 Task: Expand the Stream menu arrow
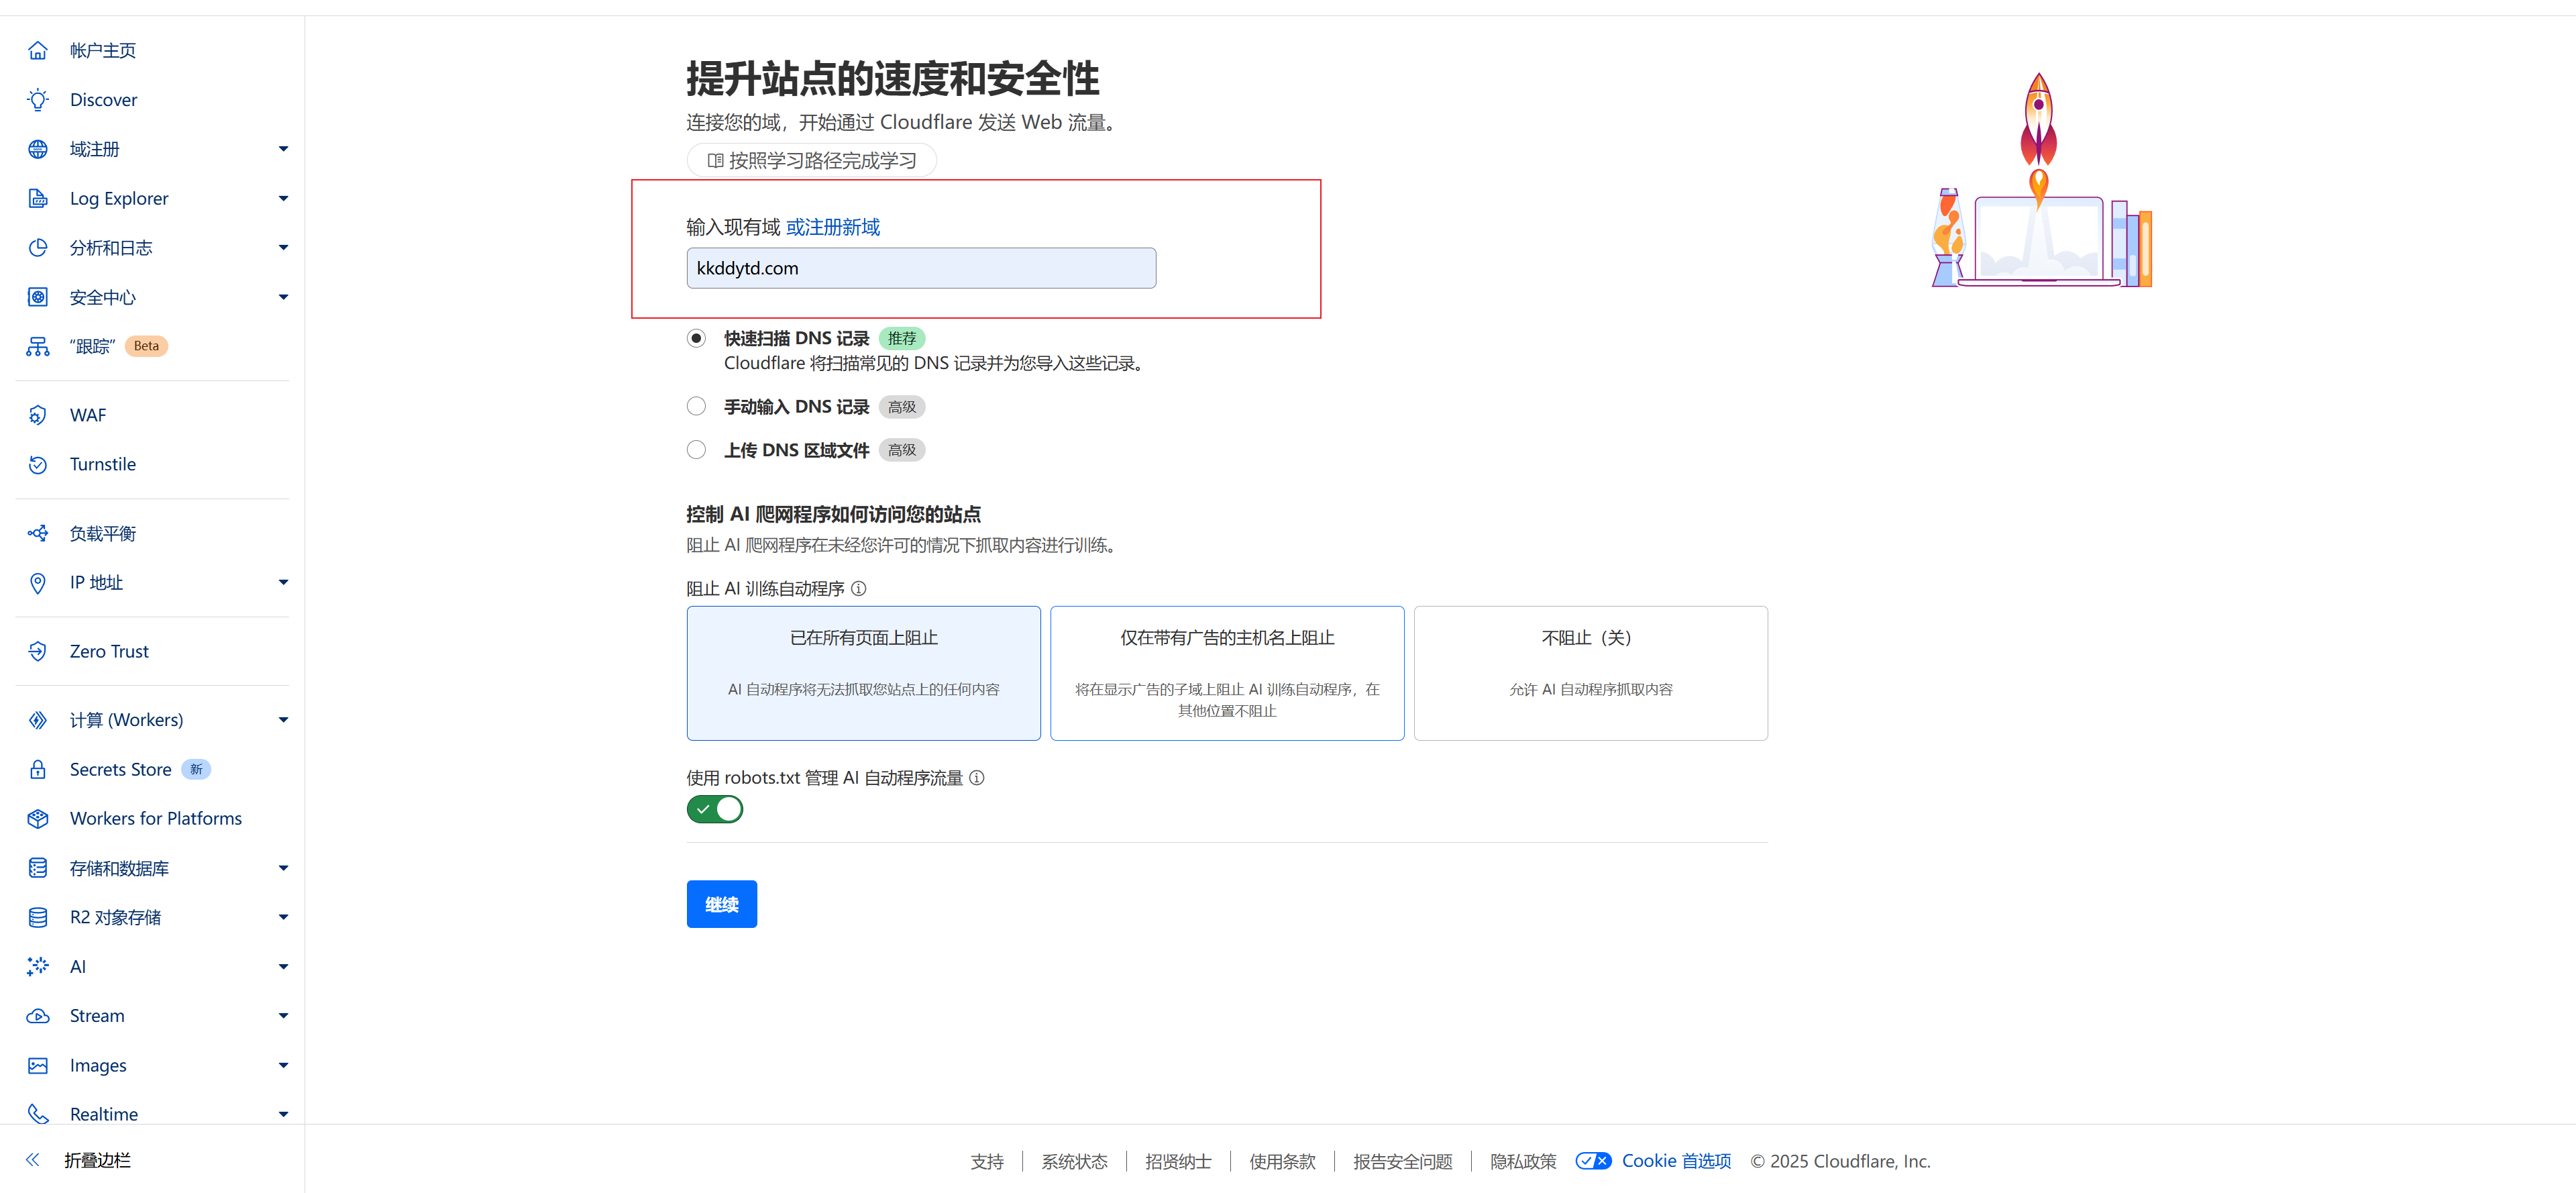(x=283, y=1016)
